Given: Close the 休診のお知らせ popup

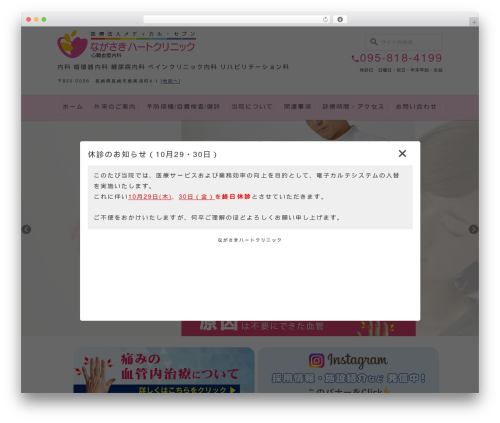Looking at the screenshot, I should (402, 153).
